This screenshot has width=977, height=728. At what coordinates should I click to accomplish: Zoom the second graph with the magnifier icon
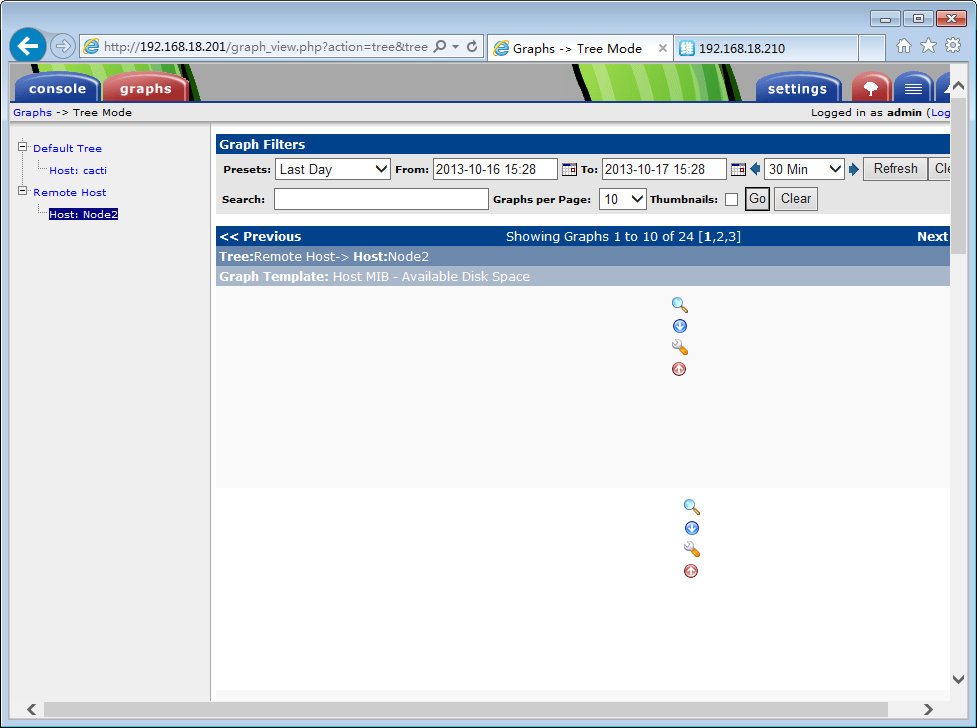click(x=692, y=507)
